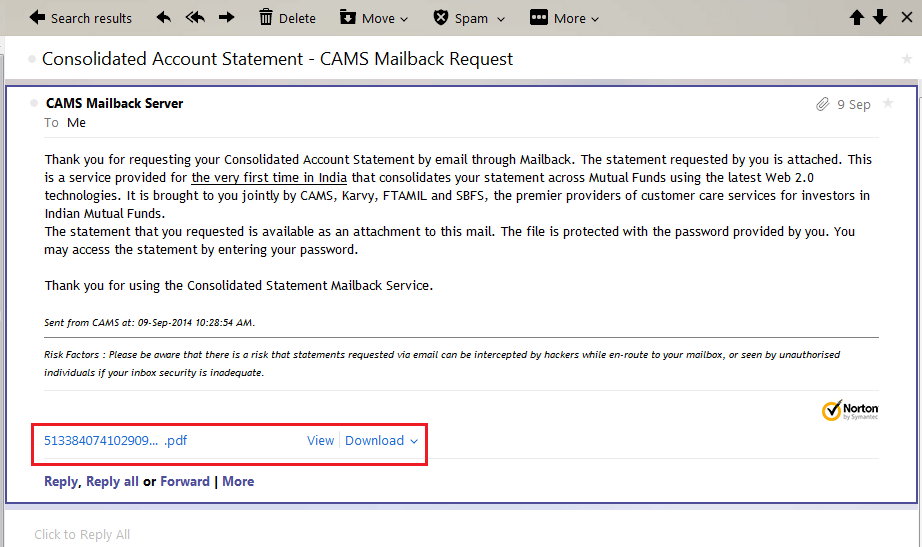Click the Forward arrow icon in toolbar
This screenshot has width=922, height=547.
(226, 18)
